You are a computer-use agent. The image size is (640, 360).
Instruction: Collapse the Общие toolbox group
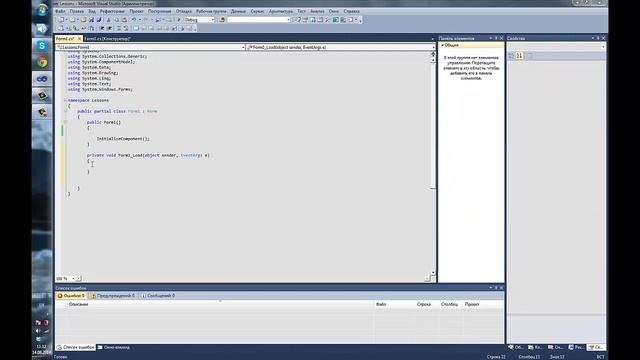coord(442,45)
